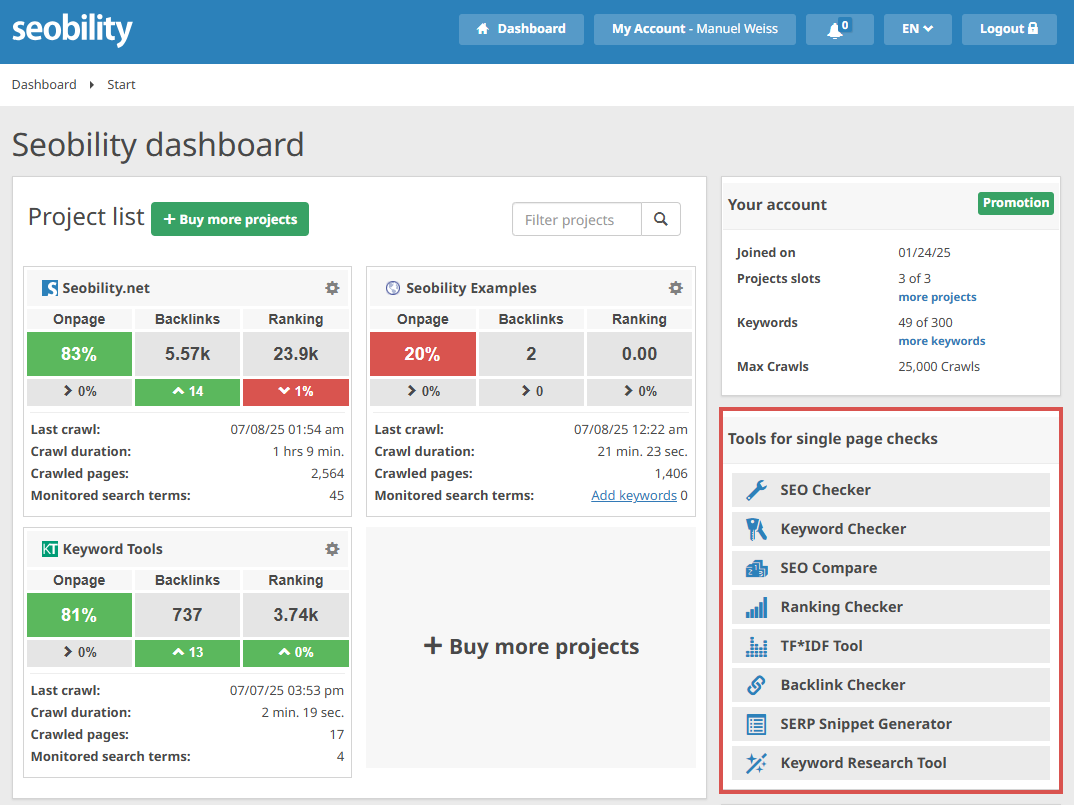Select the green 83% Onpage score tile
This screenshot has width=1074, height=805.
(x=79, y=354)
